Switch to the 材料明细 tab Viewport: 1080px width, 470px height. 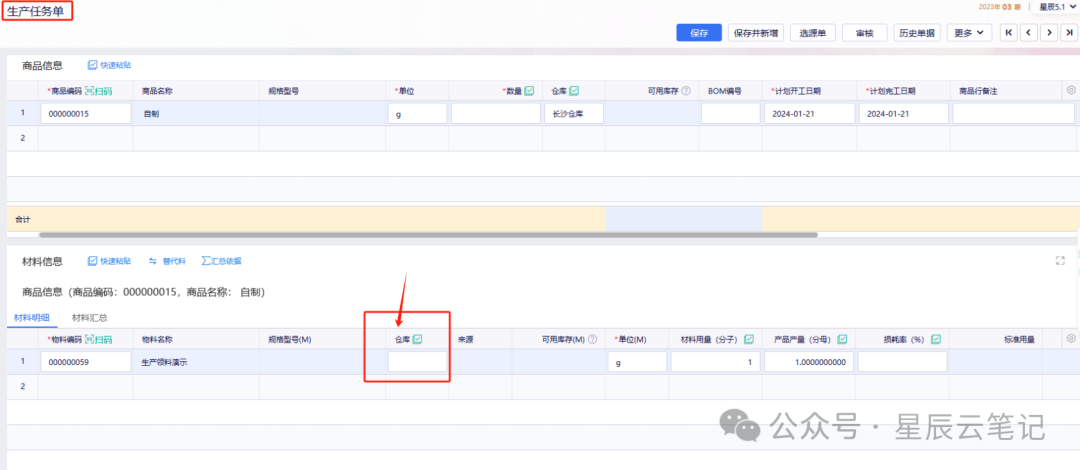click(31, 318)
